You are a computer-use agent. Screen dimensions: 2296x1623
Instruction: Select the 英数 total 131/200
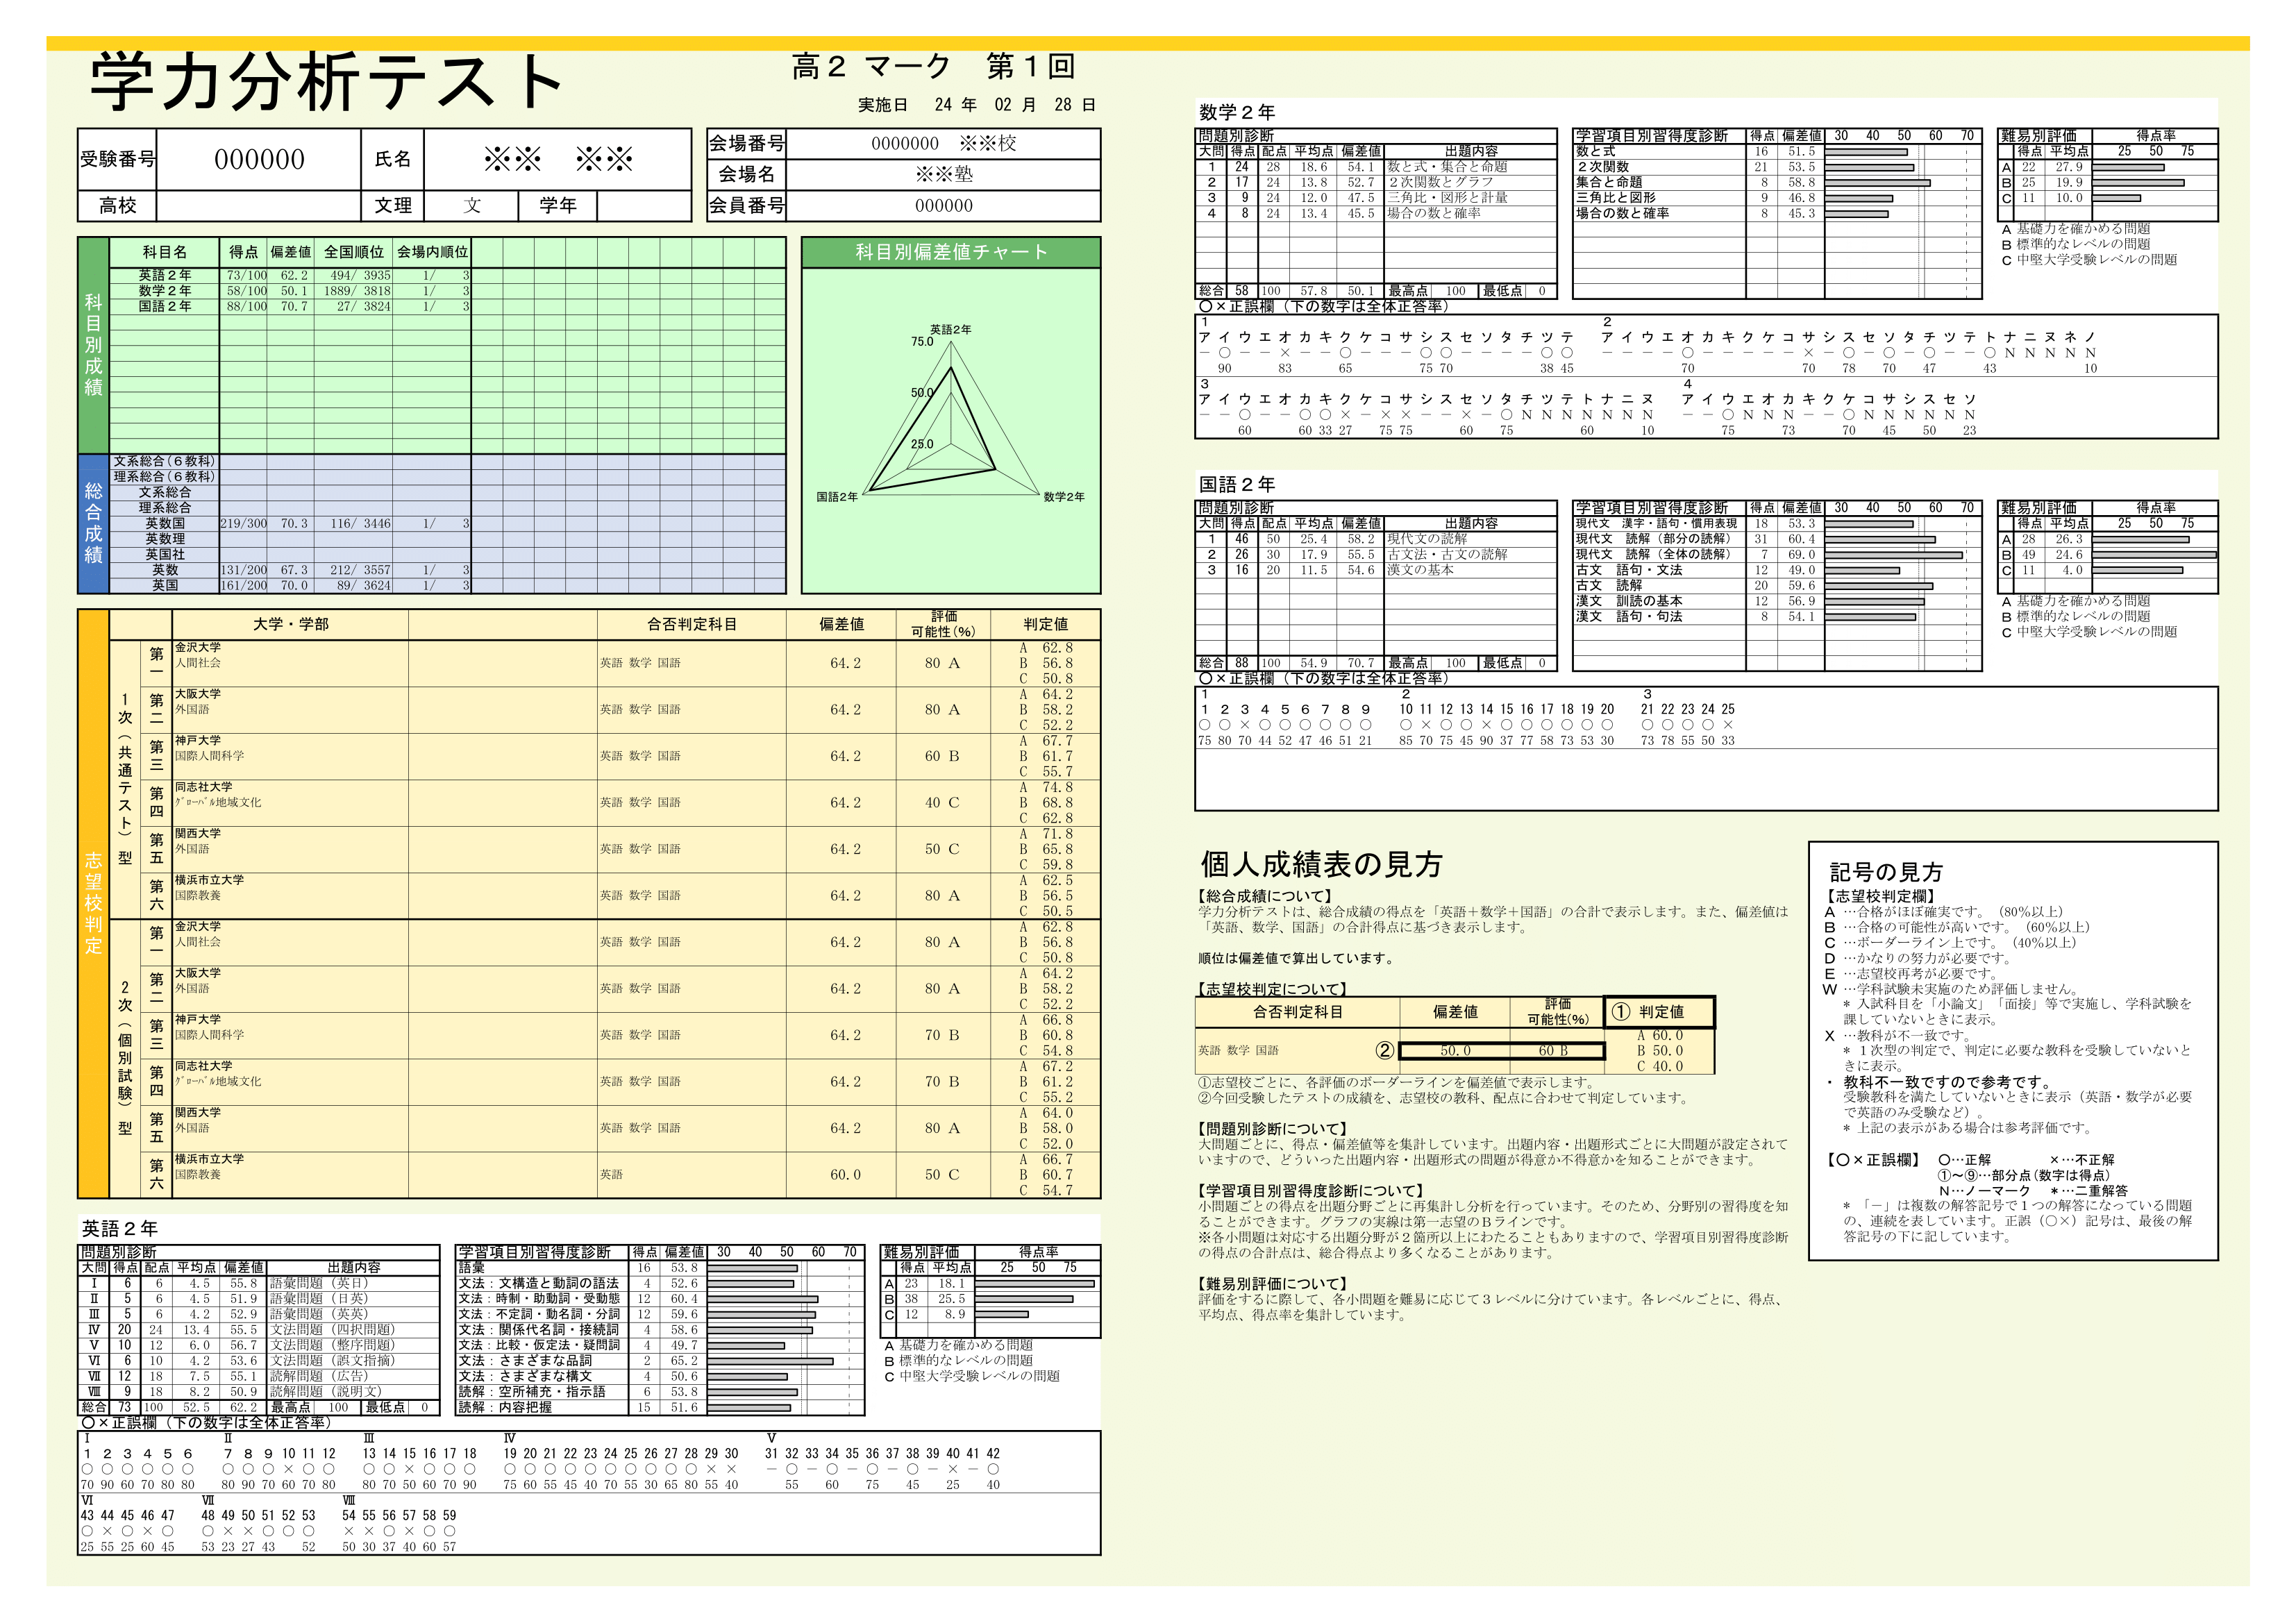244,570
